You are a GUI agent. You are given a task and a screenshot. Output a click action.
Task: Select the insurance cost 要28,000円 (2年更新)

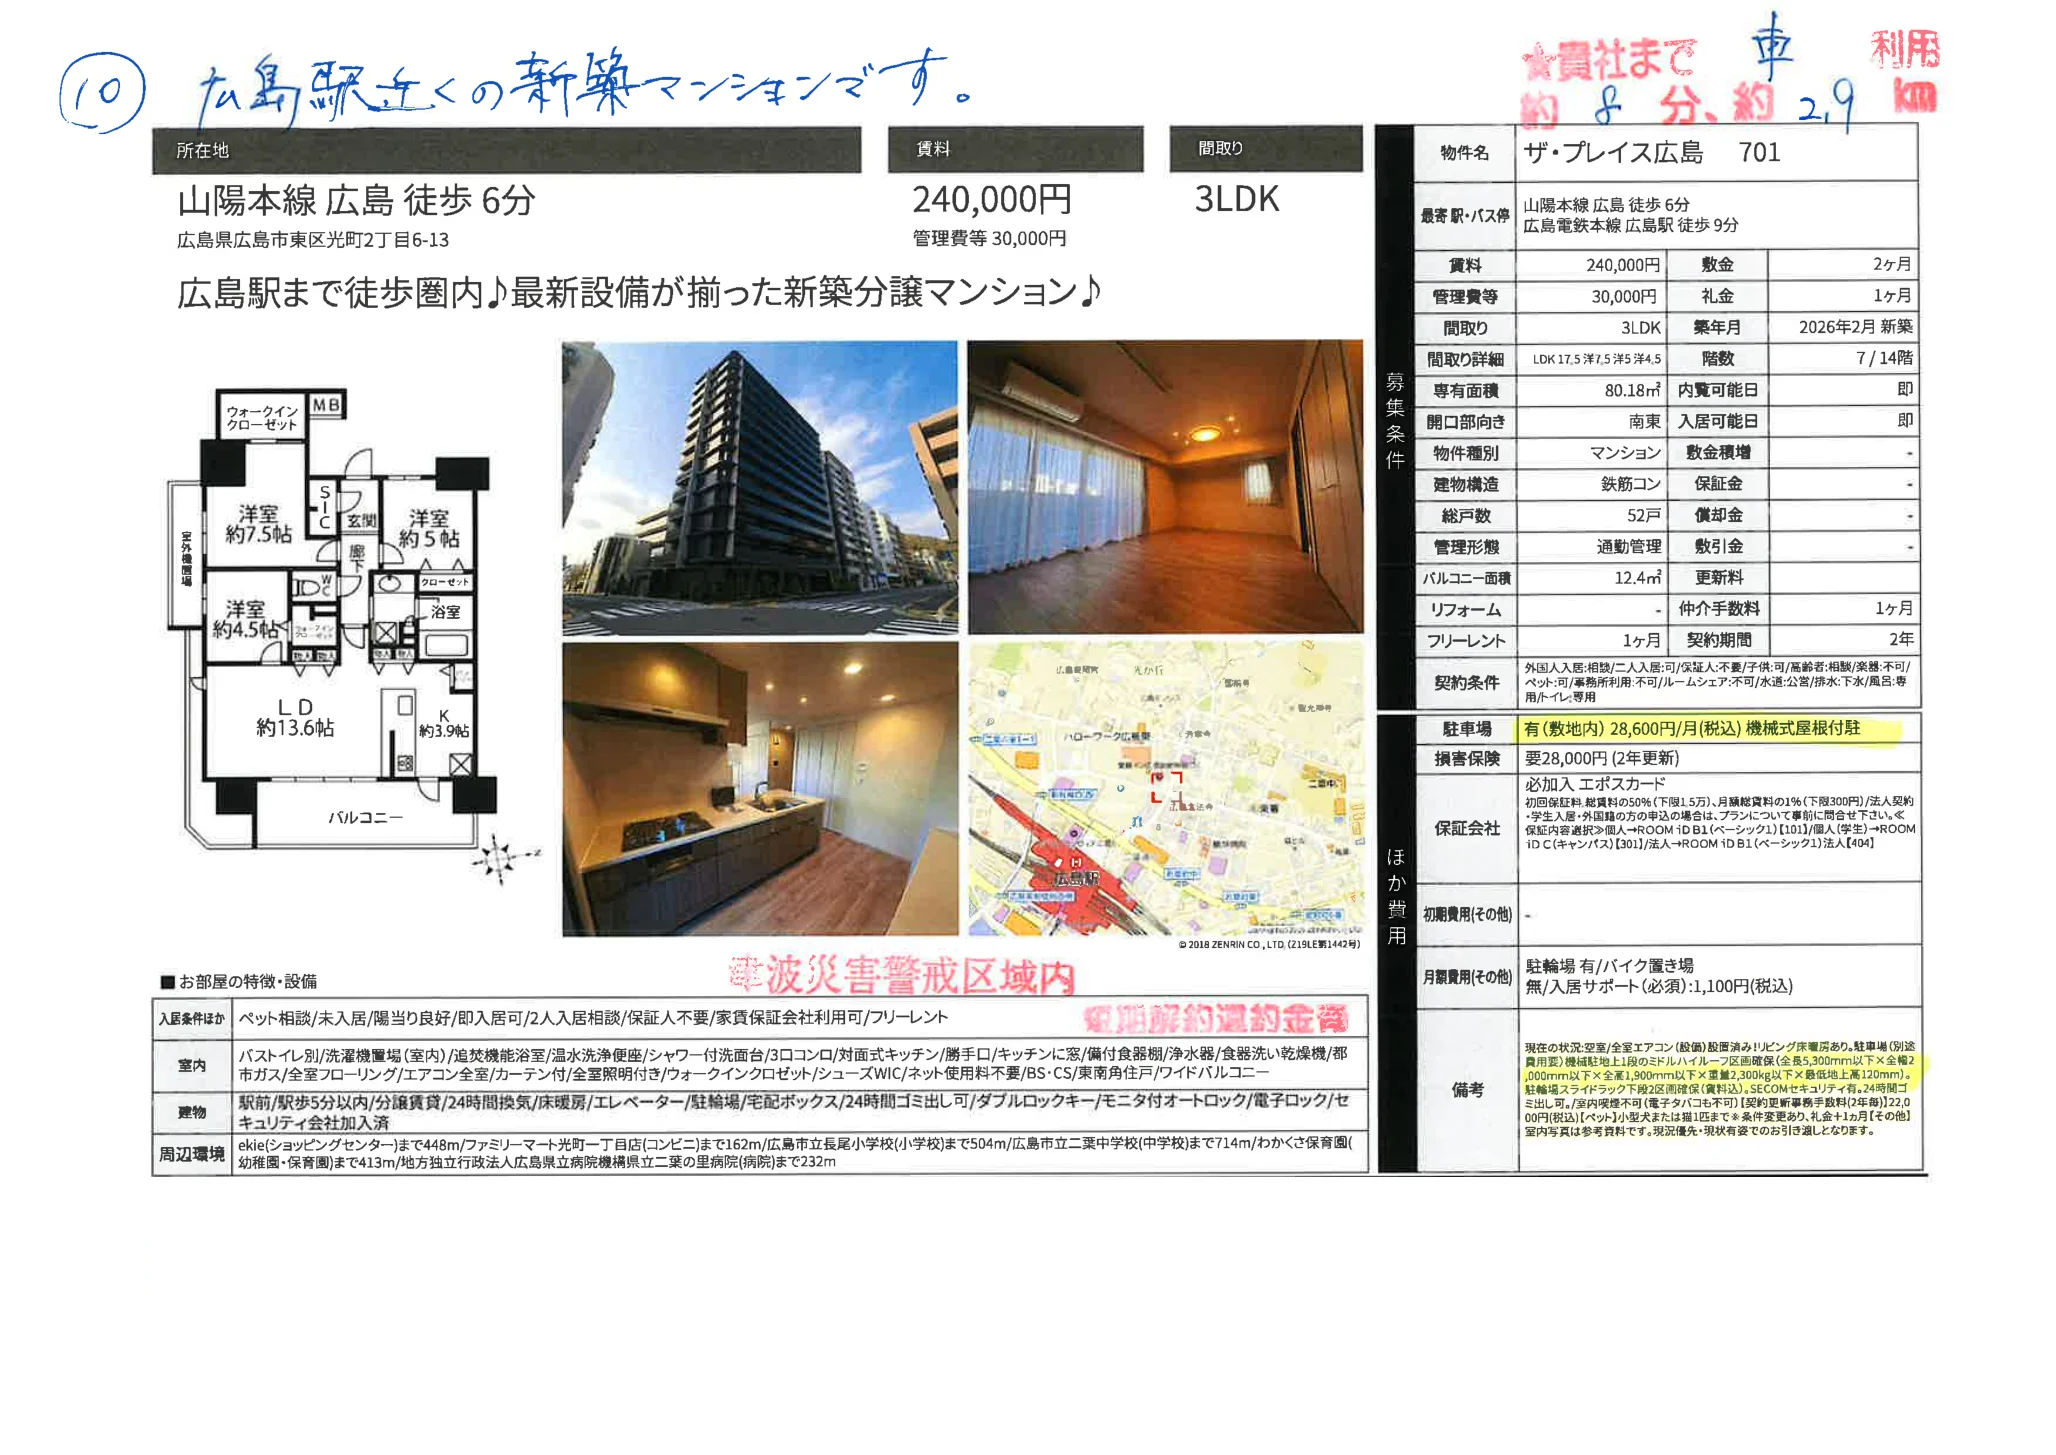[1601, 758]
